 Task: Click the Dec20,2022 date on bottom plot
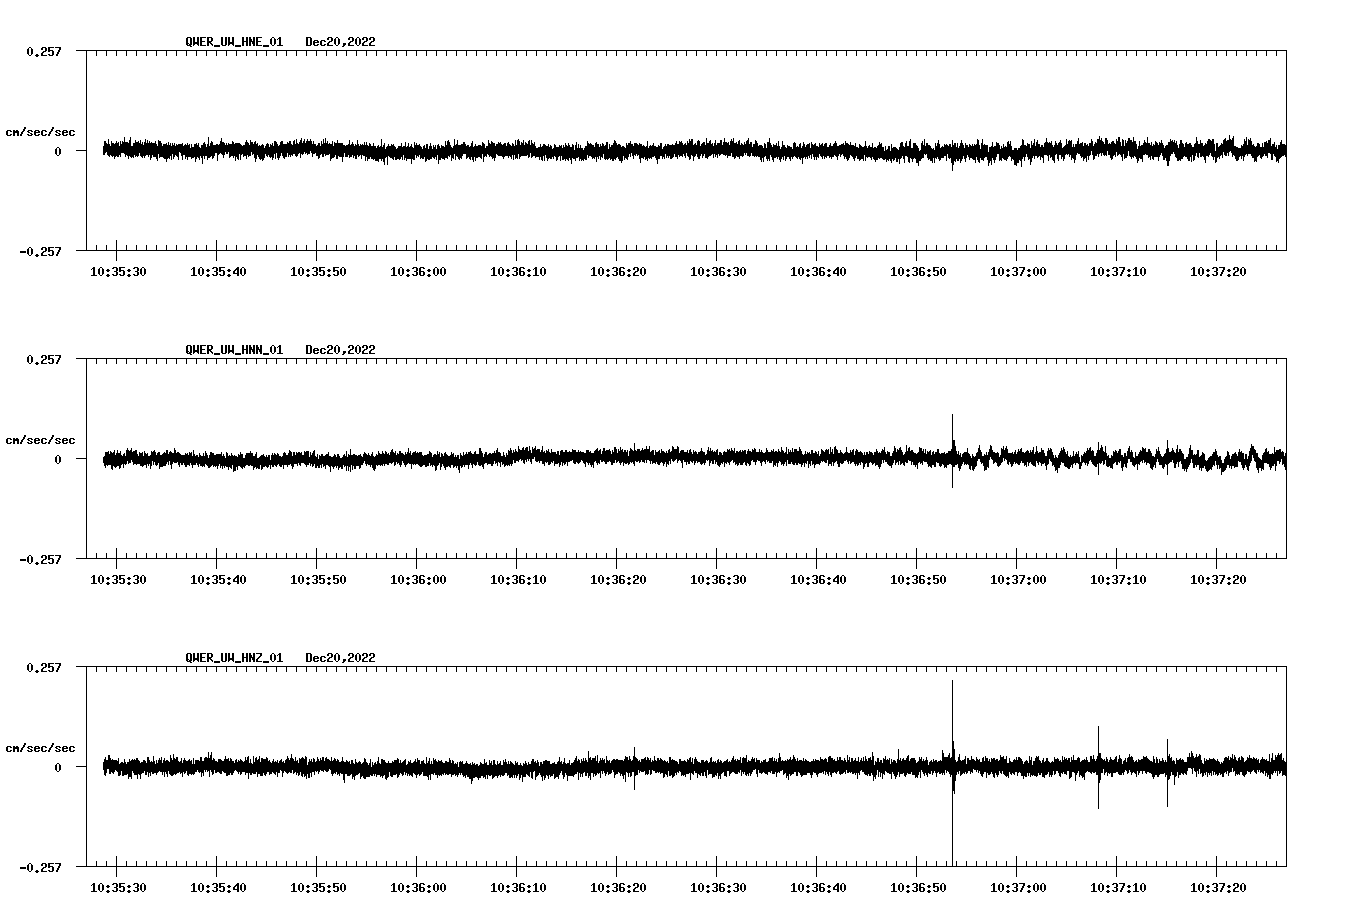click(x=341, y=658)
